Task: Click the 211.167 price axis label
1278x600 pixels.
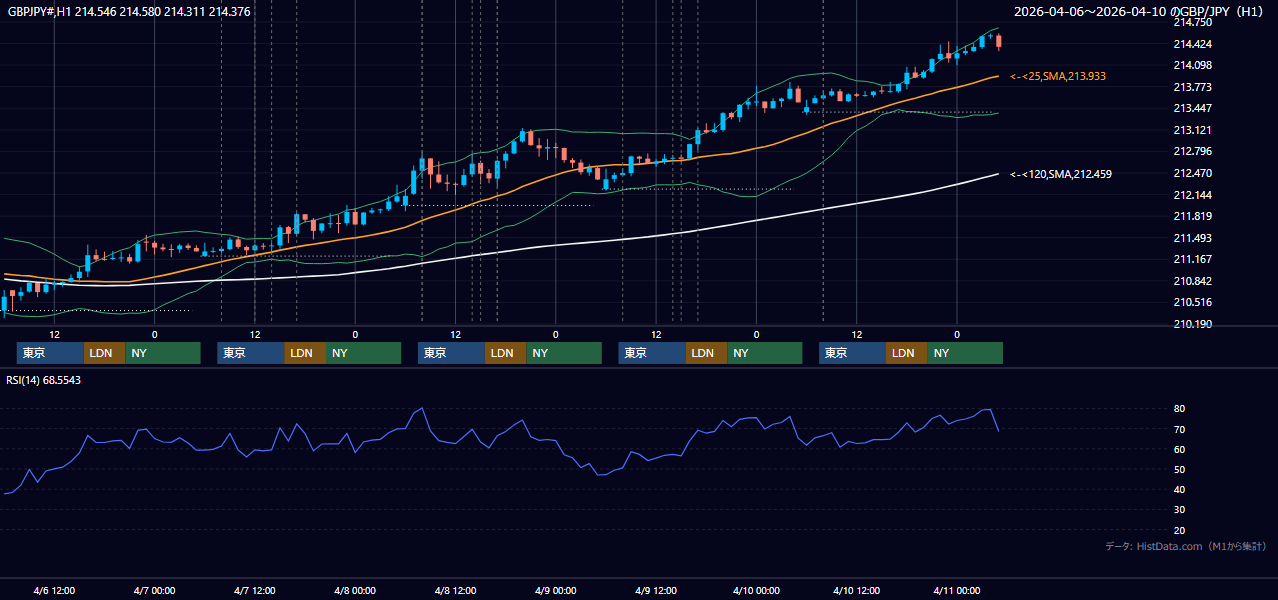Action: 1192,260
